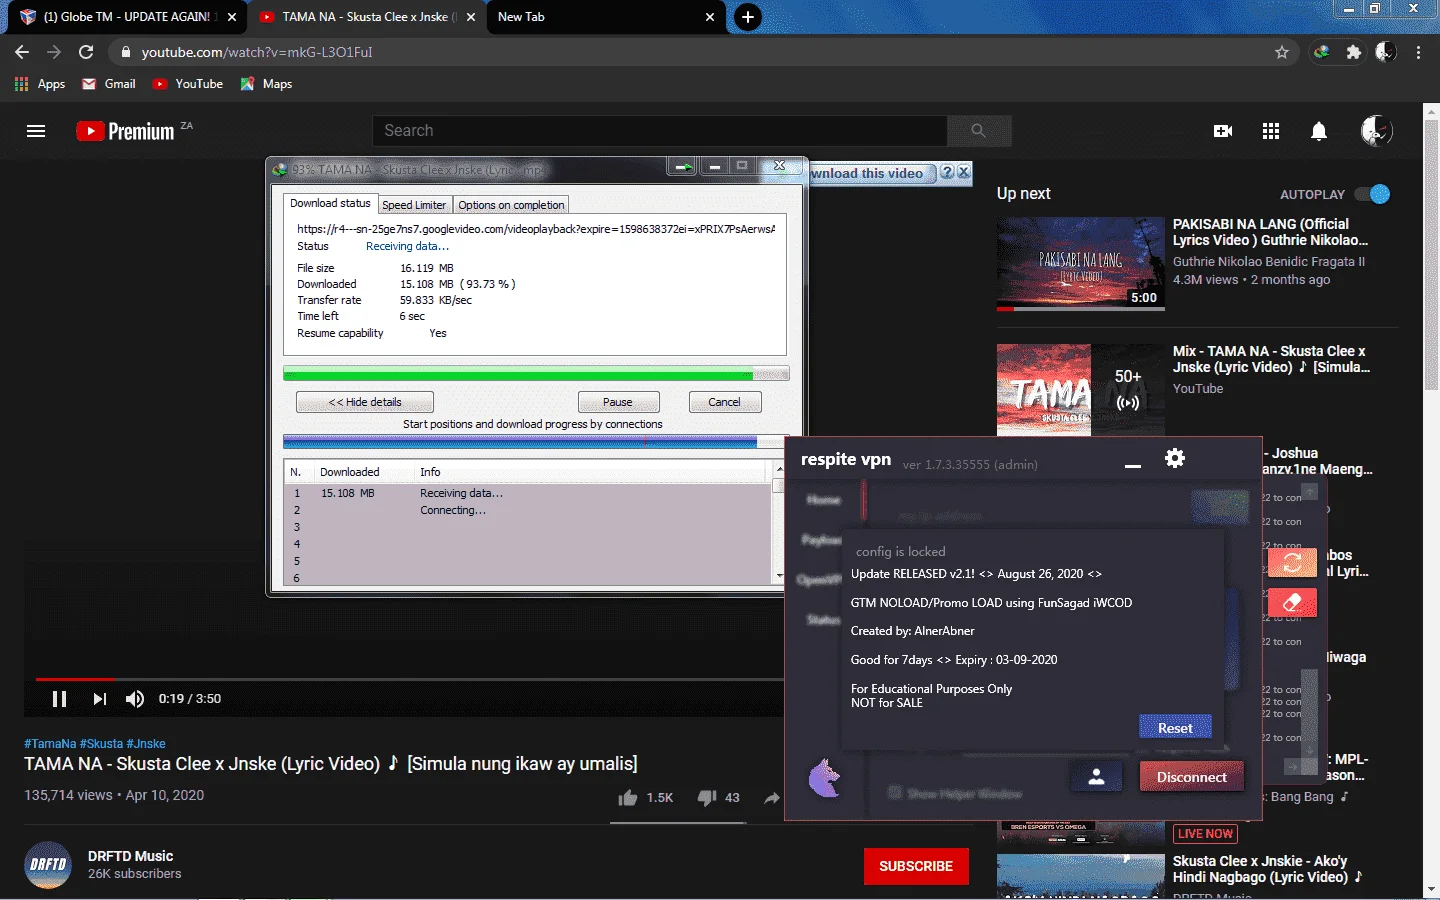The image size is (1440, 900).
Task: Click the YouTube Premium logo
Action: 125,131
